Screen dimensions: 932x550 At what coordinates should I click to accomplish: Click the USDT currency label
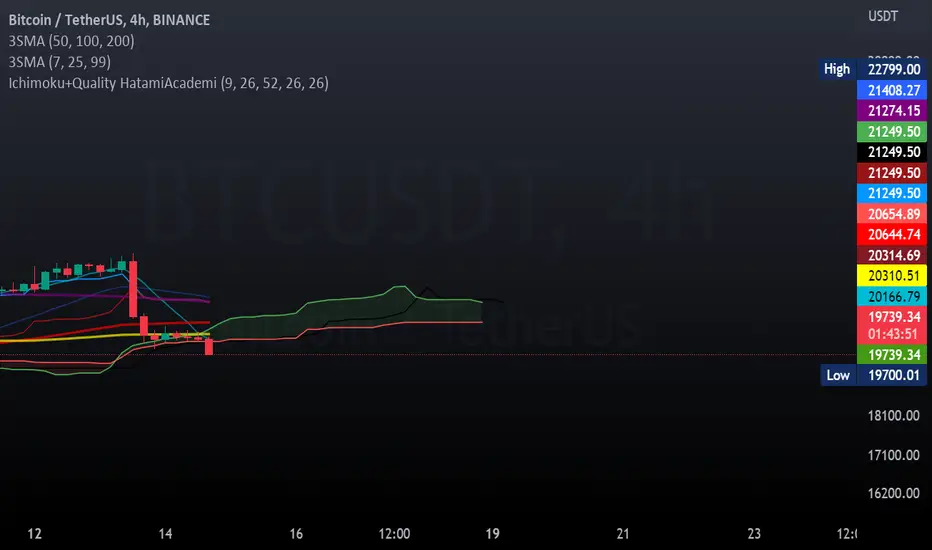pos(883,16)
